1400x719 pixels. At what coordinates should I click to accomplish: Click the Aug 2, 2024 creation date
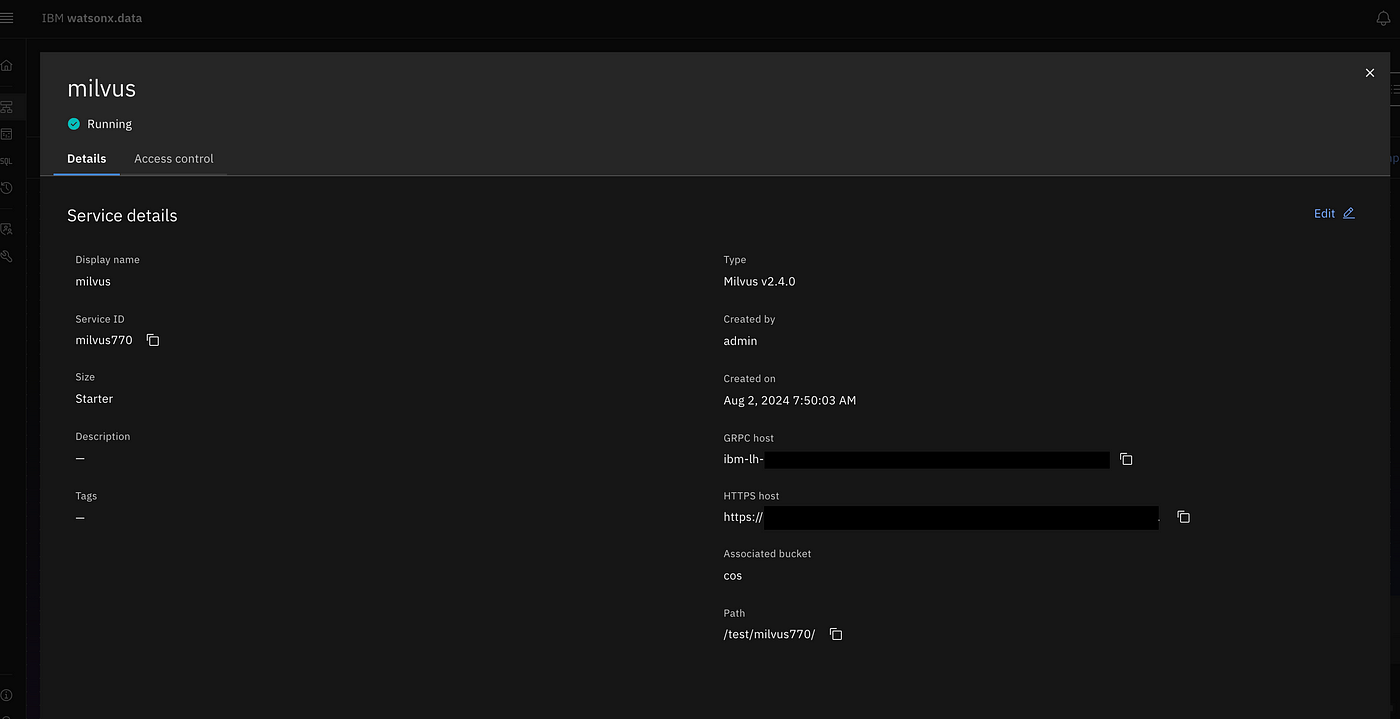coord(790,400)
